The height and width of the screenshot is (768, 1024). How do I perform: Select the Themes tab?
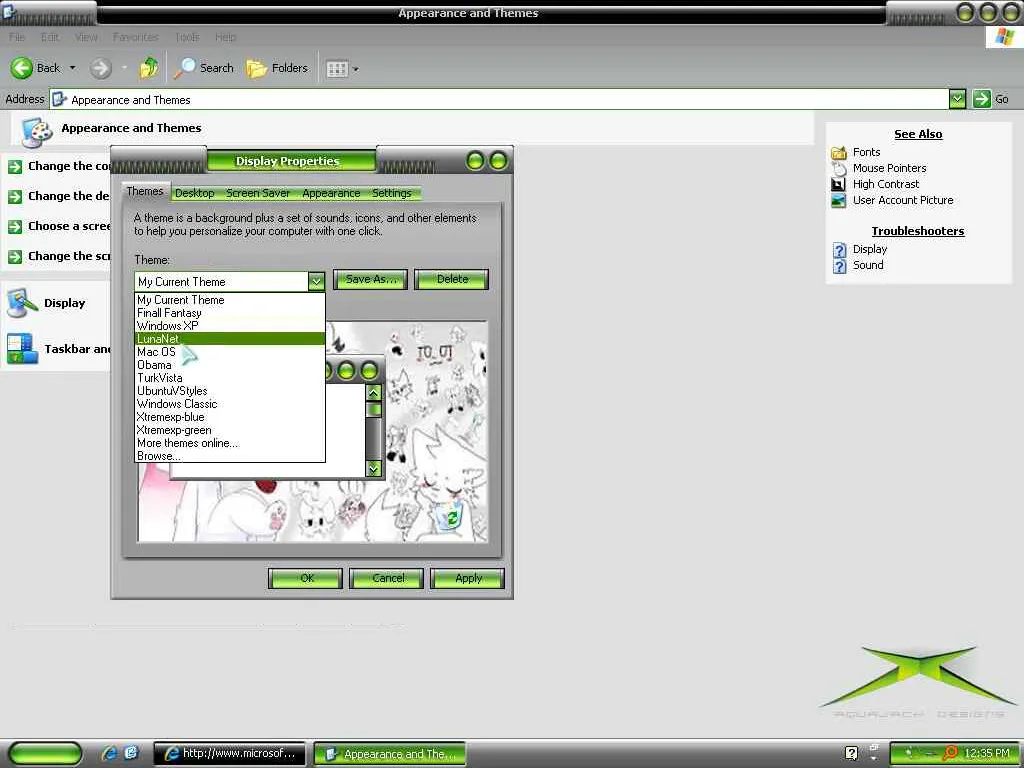(x=145, y=191)
